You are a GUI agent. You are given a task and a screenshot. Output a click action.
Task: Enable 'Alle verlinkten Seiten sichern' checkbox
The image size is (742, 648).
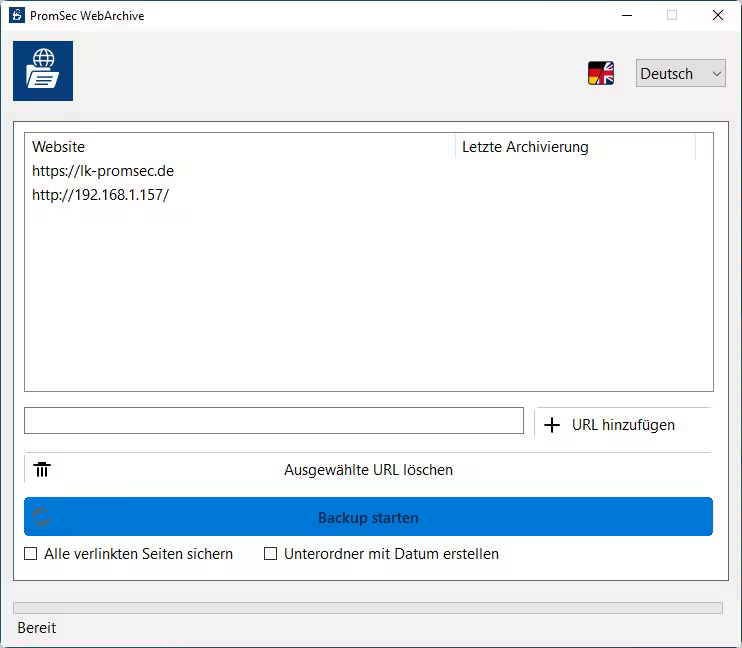tap(31, 554)
